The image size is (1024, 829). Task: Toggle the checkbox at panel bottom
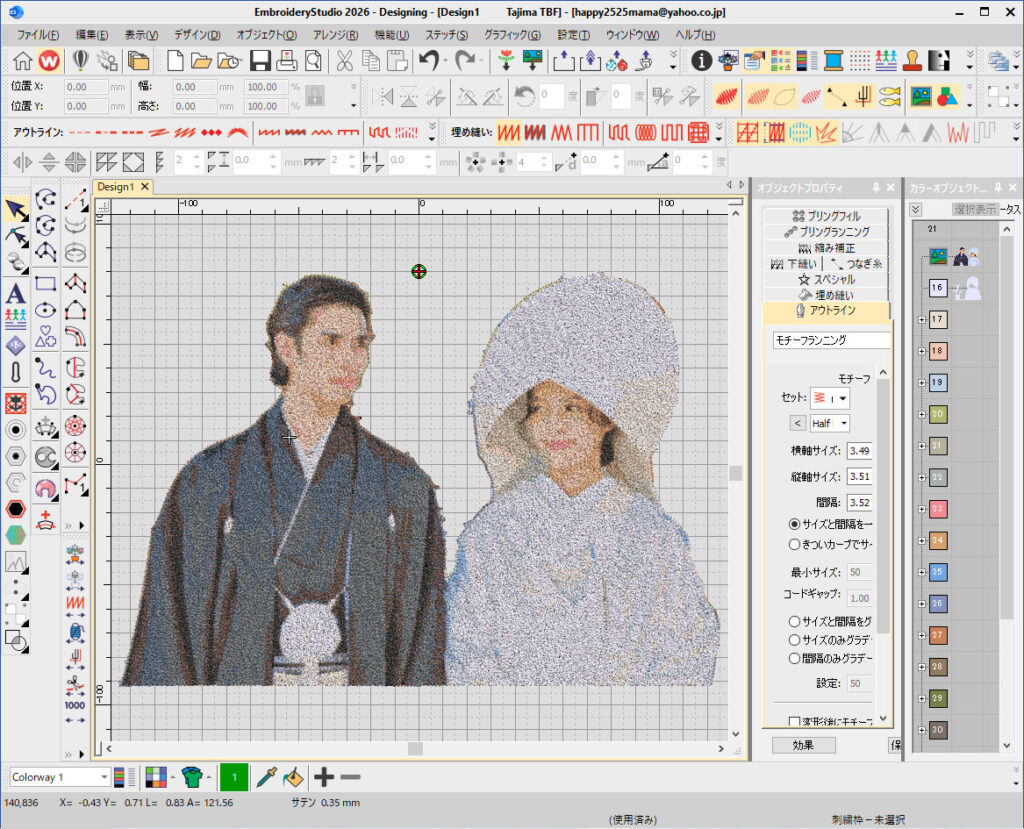point(794,722)
